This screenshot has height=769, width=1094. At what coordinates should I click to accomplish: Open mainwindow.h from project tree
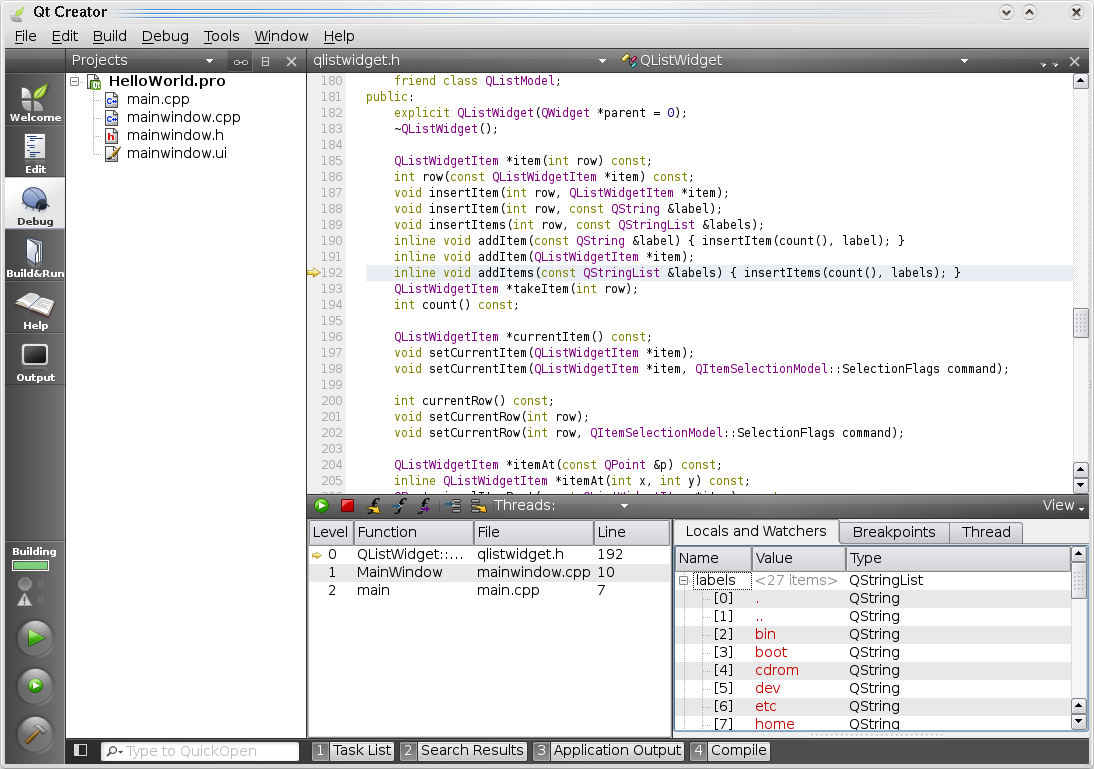[175, 135]
